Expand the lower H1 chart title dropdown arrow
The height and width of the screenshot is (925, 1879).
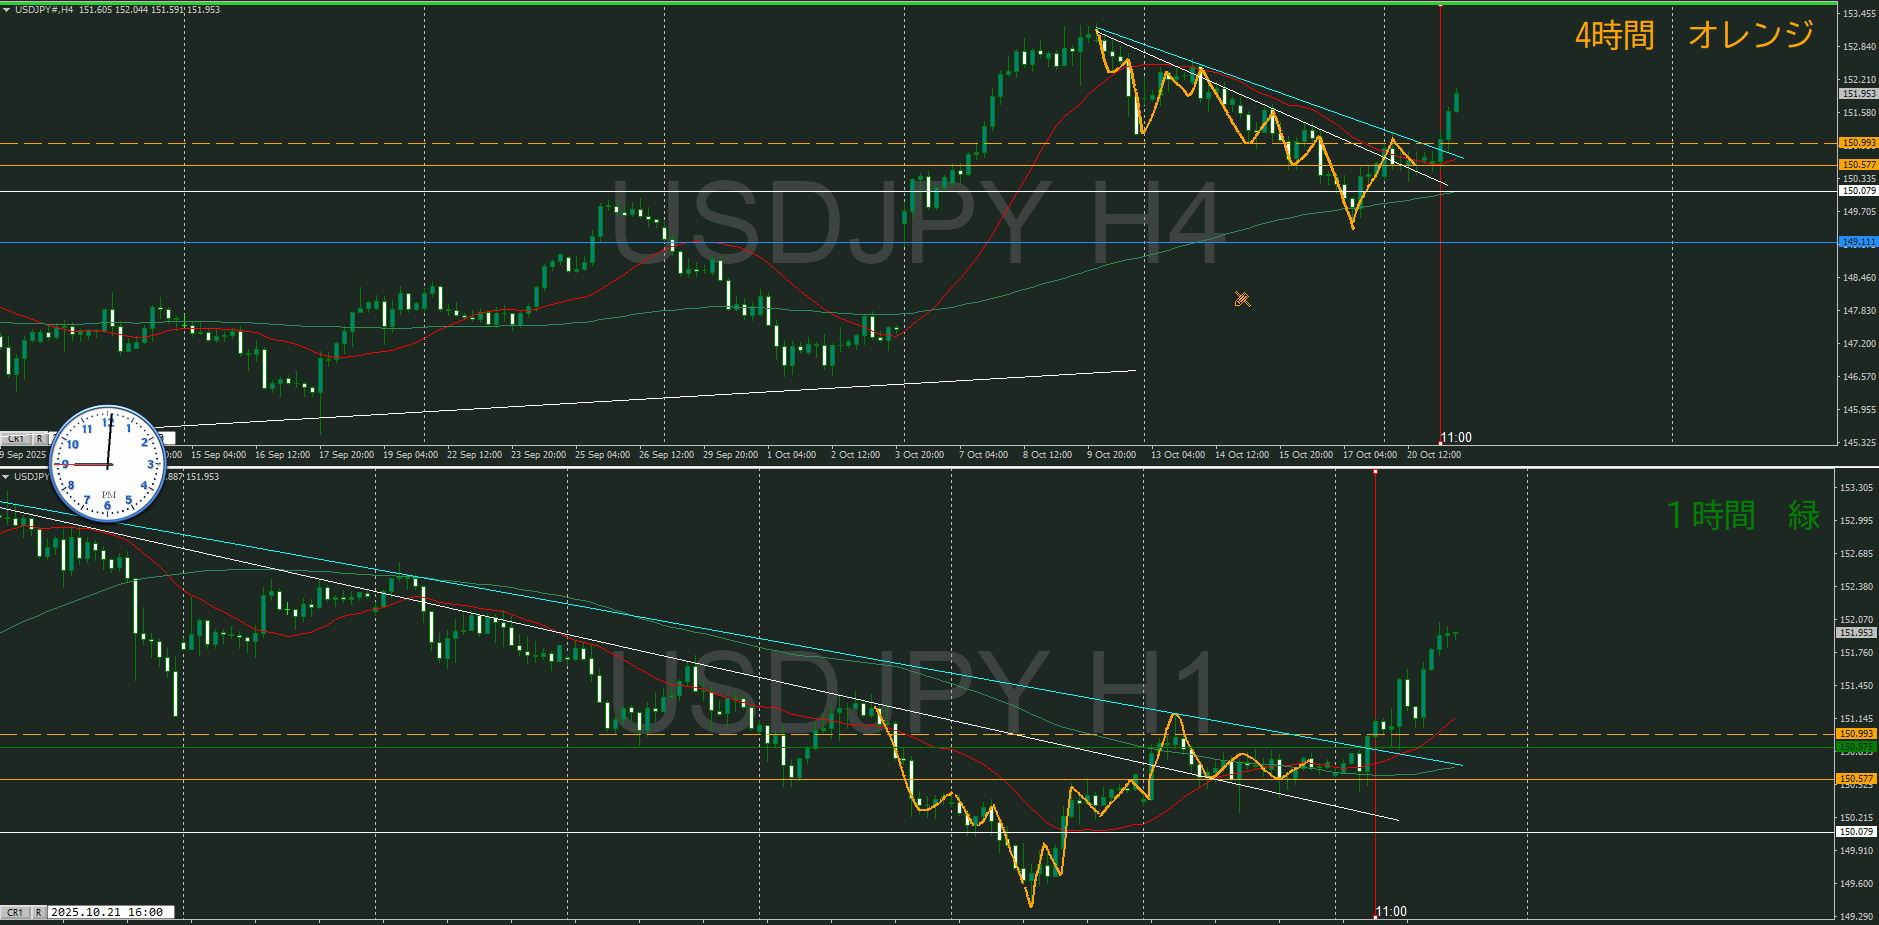(x=6, y=477)
